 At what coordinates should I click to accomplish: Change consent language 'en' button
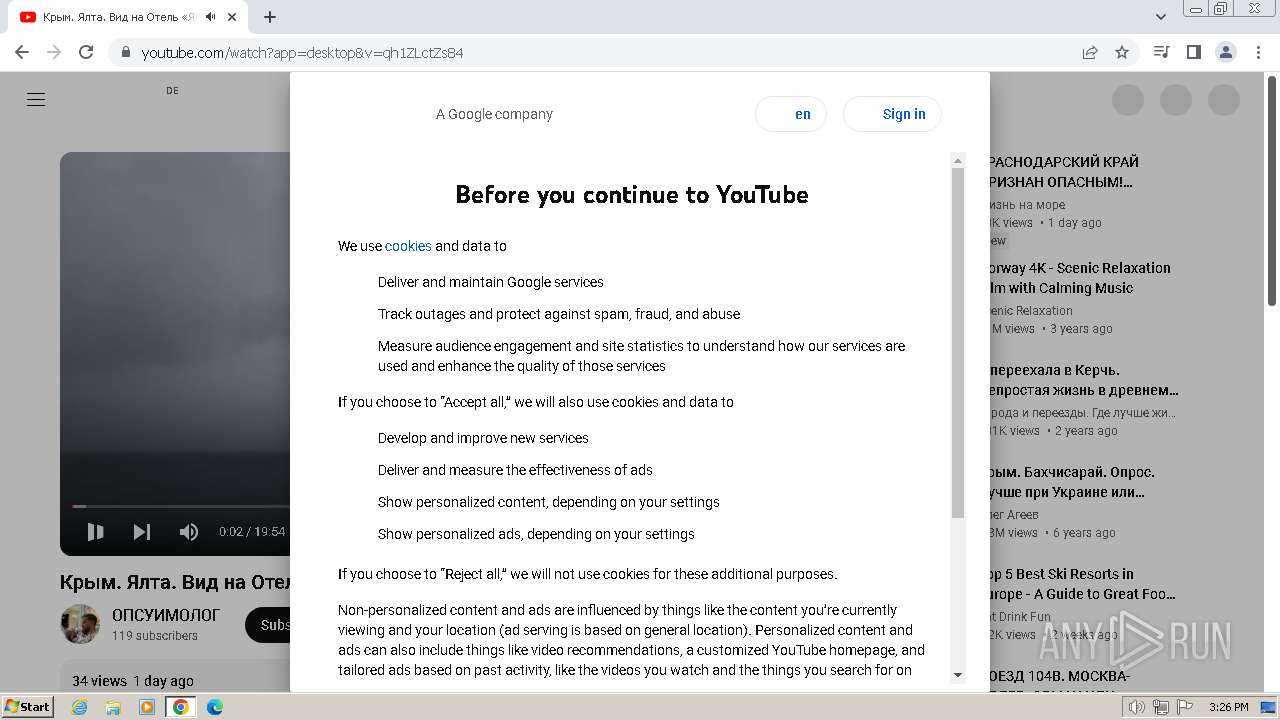(791, 114)
